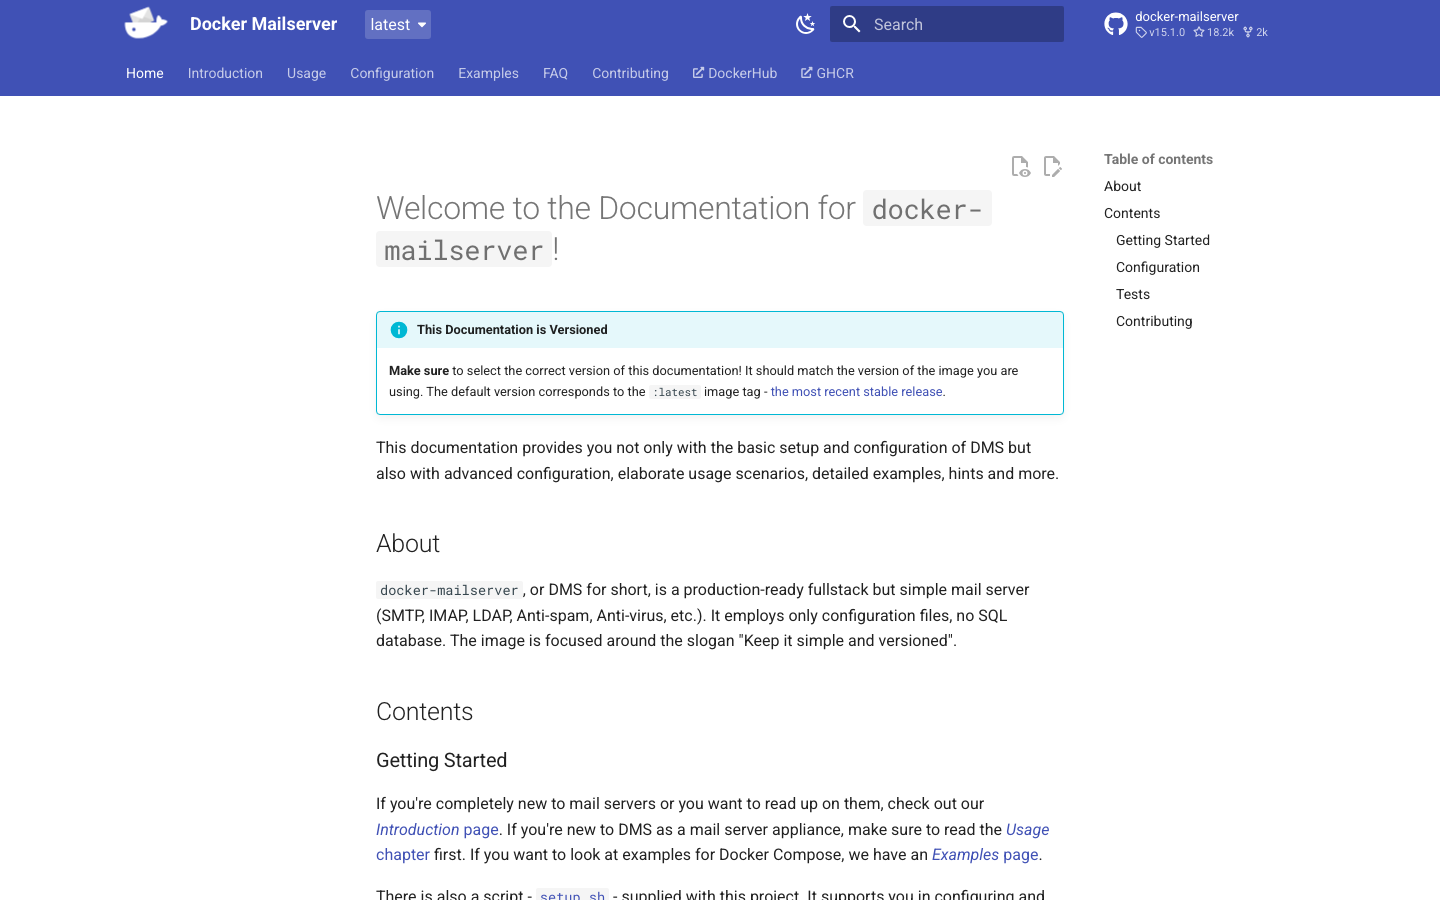Edit this page on GitHub
1440x900 pixels.
[1052, 166]
